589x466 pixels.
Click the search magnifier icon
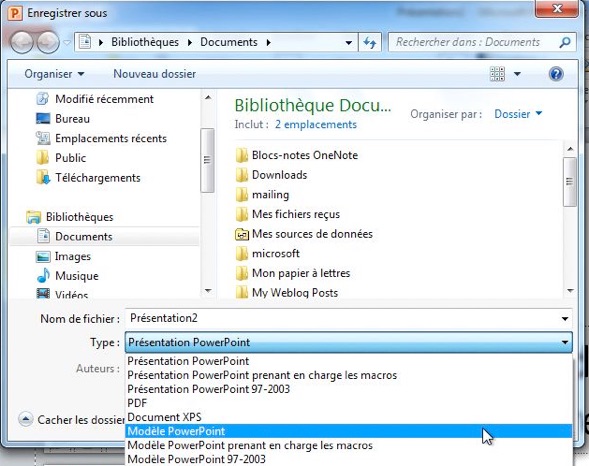coord(565,42)
